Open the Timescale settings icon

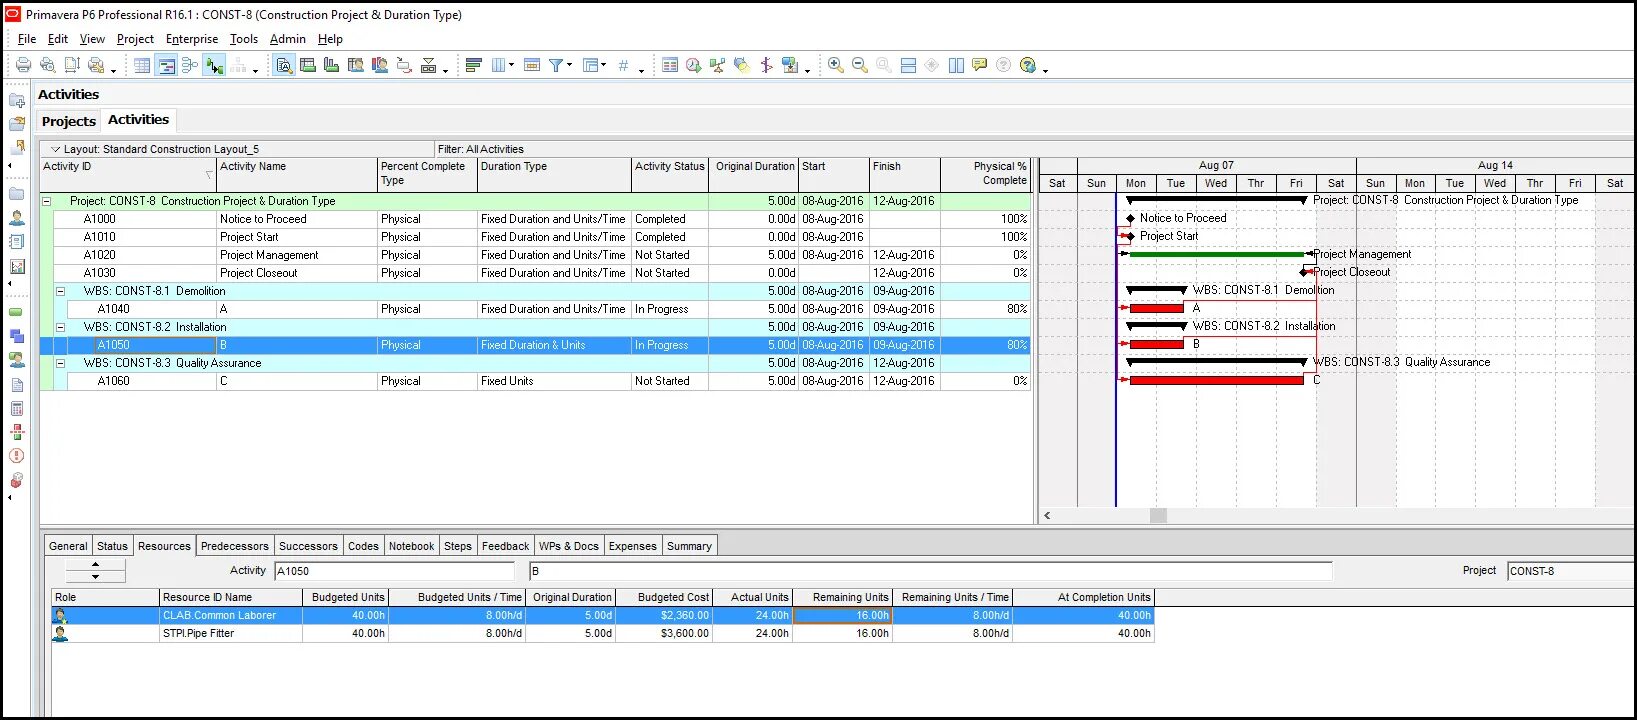pos(532,66)
